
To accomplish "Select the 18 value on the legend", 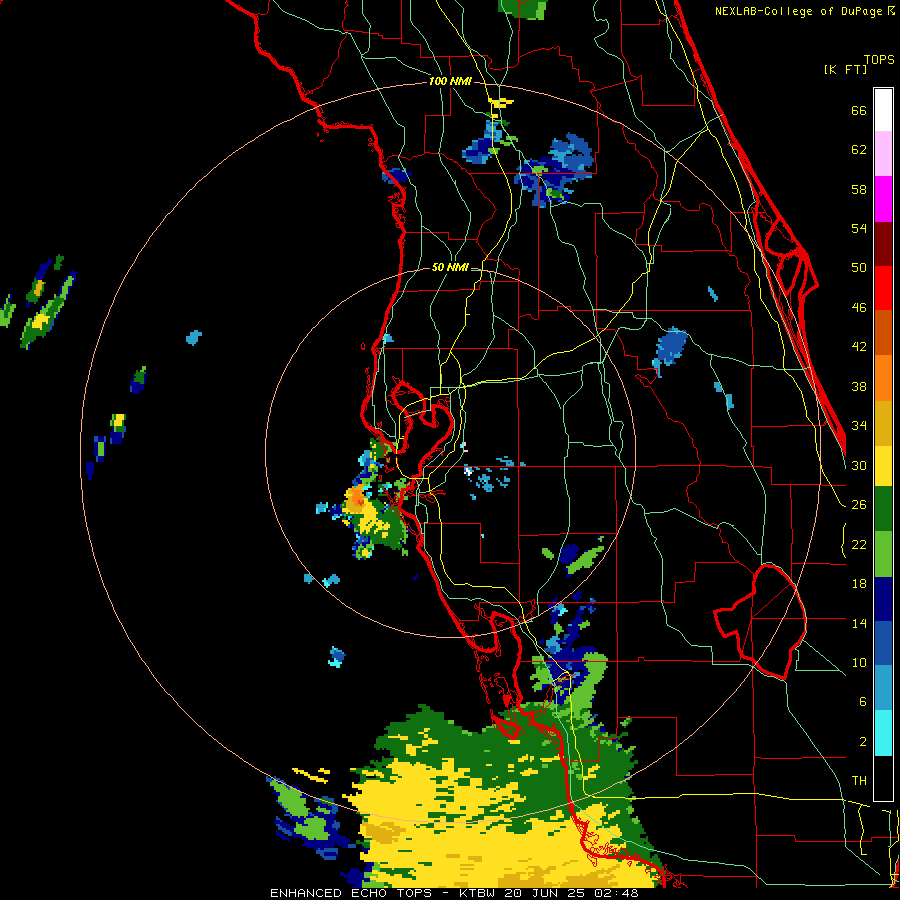I will tap(859, 584).
